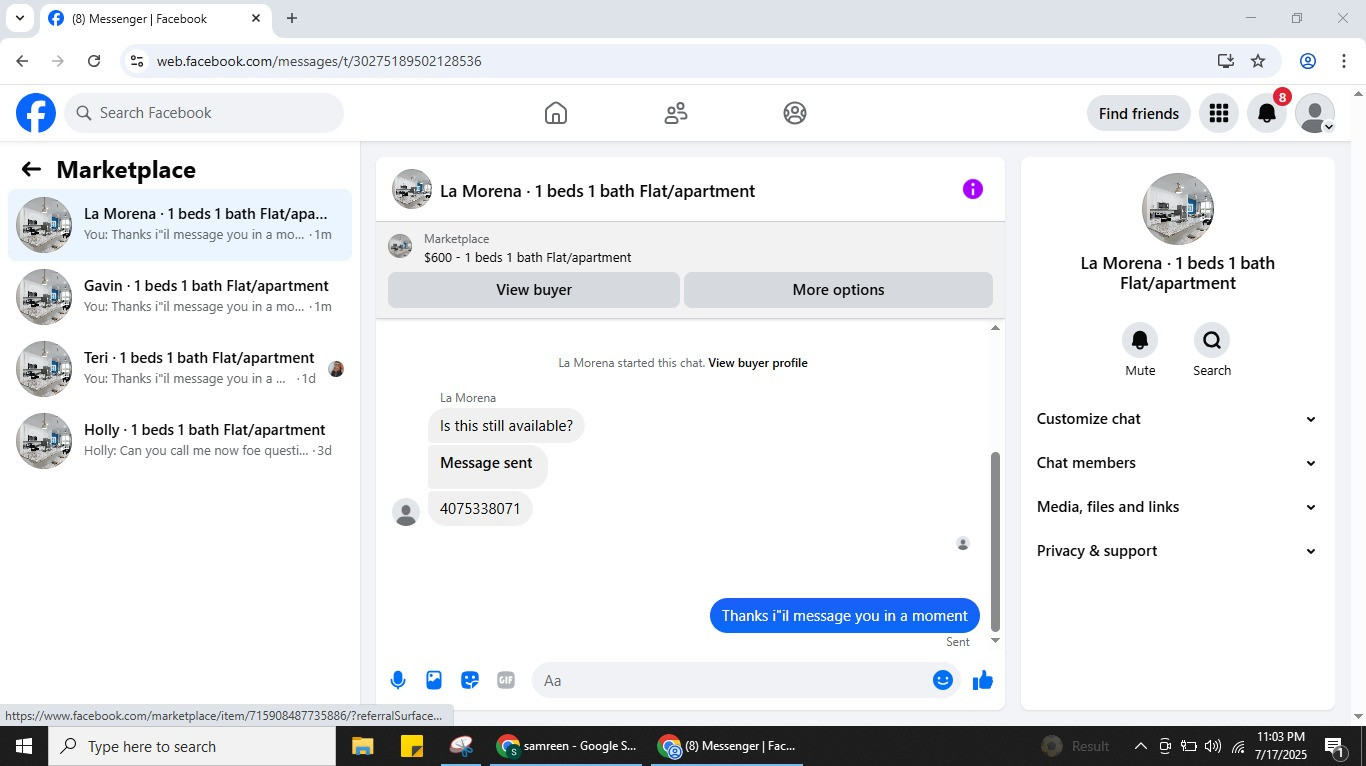Screen dimensions: 1366x766
Task: Click the back arrow beside Marketplace
Action: click(x=31, y=170)
